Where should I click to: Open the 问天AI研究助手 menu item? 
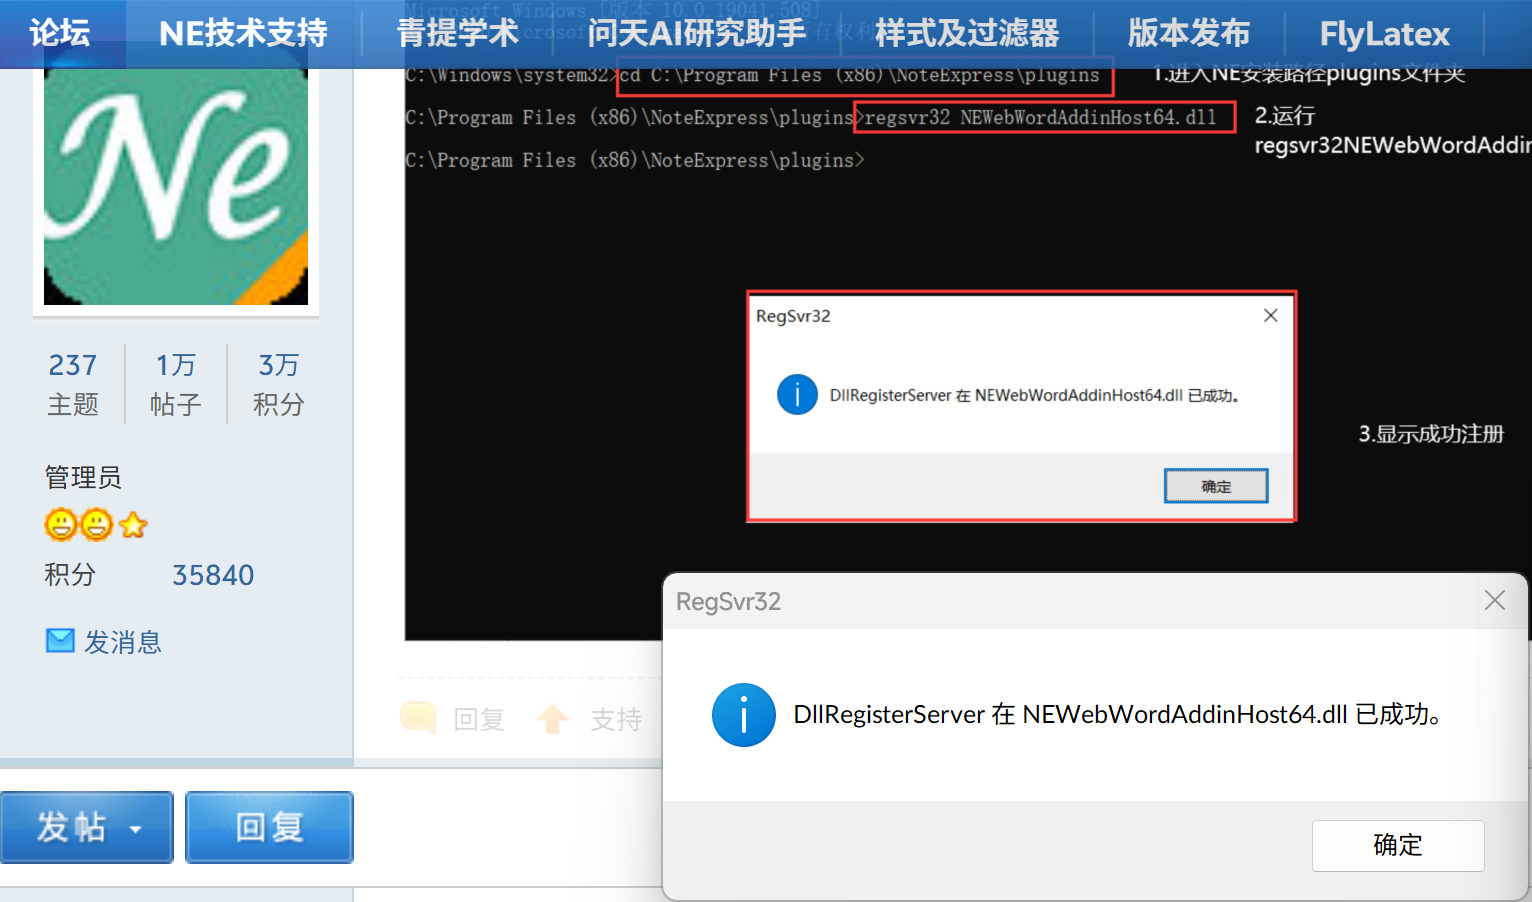697,33
